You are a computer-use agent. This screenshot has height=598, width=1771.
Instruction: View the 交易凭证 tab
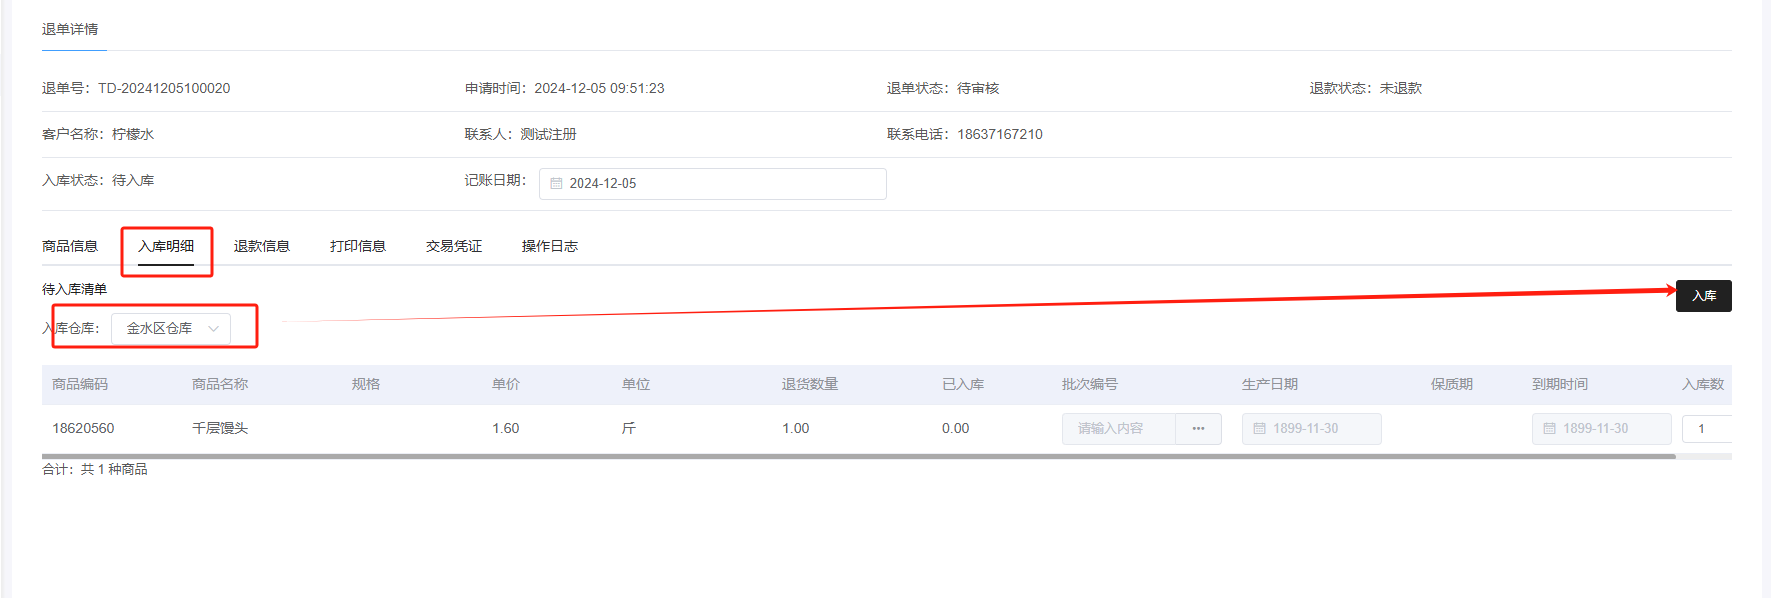pos(454,246)
